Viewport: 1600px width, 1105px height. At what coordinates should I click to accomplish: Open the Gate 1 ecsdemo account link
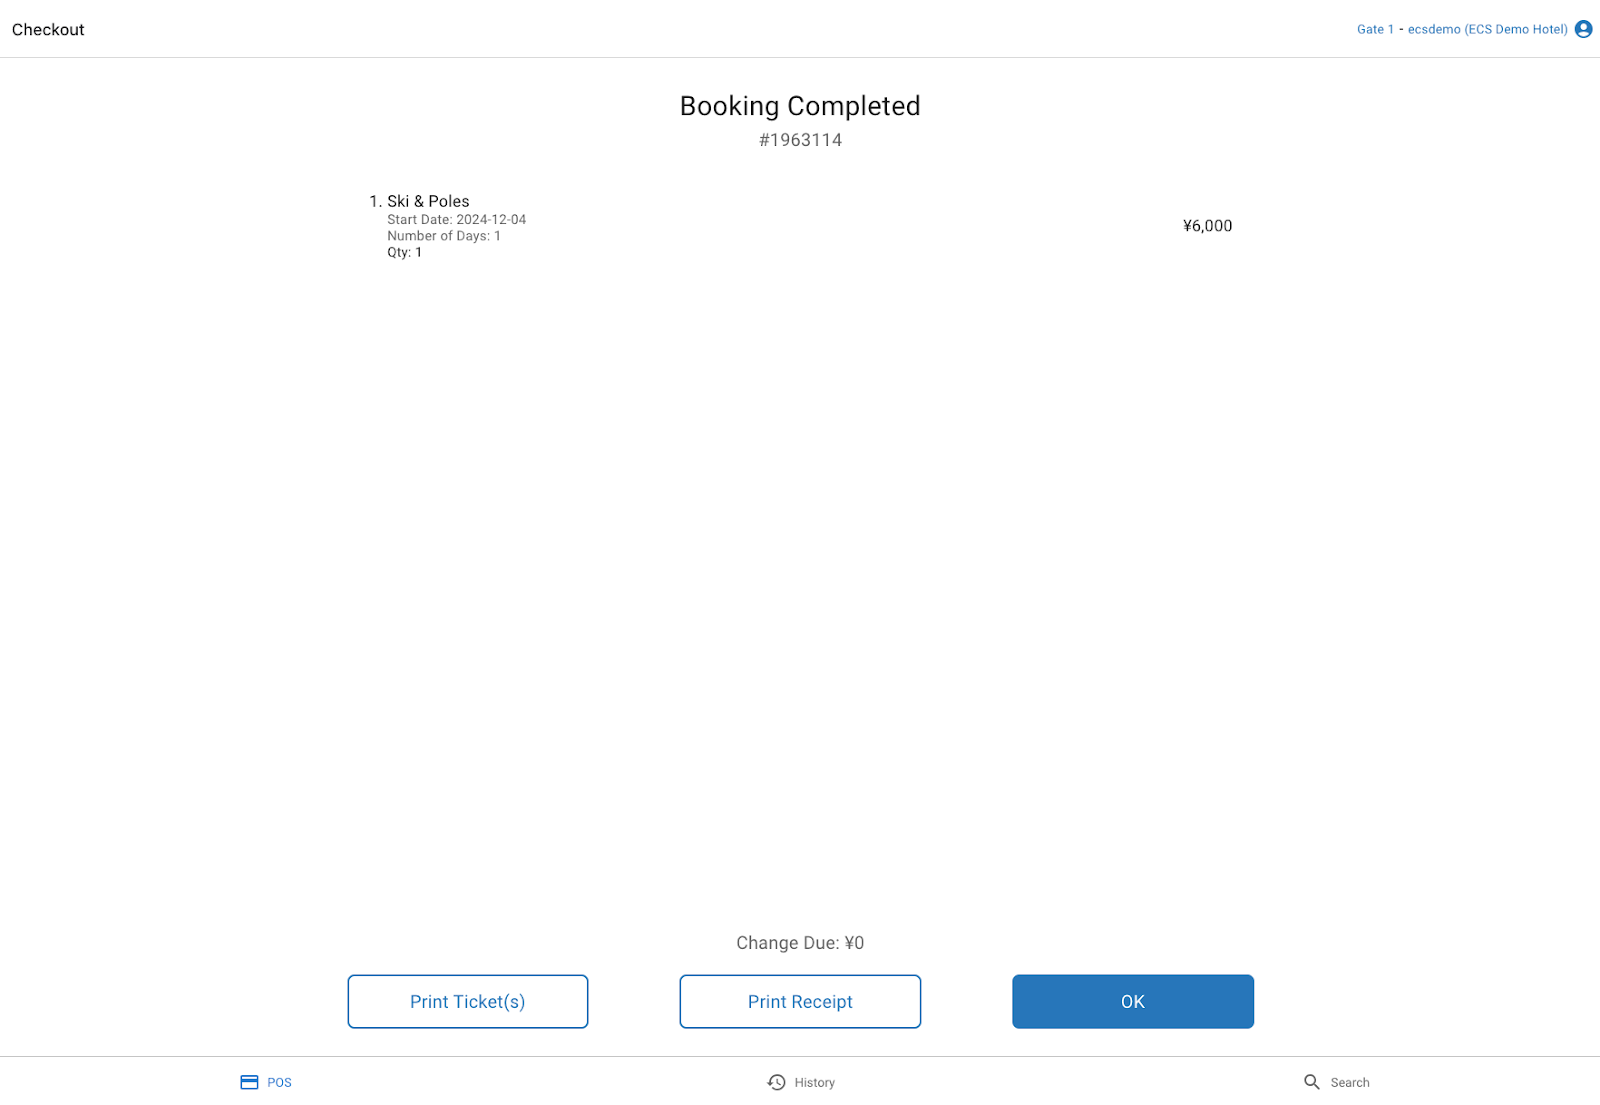coord(1461,29)
